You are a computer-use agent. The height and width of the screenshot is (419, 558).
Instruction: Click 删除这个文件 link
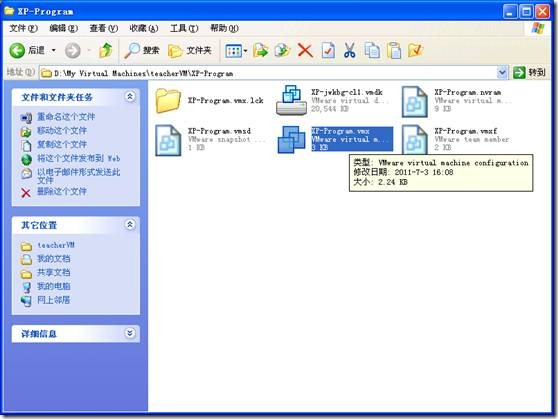pos(62,192)
